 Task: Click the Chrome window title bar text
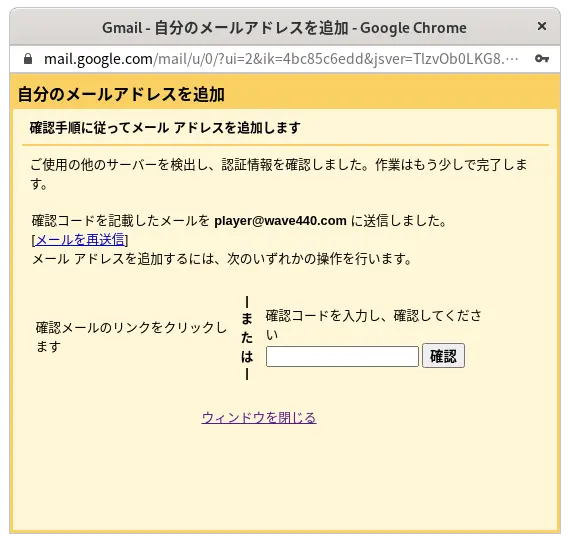click(x=284, y=28)
